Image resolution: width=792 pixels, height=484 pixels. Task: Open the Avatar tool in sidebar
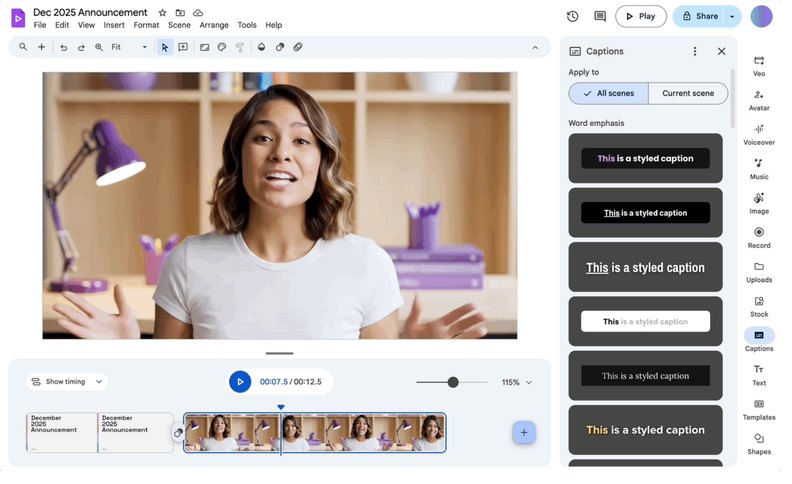pyautogui.click(x=759, y=100)
